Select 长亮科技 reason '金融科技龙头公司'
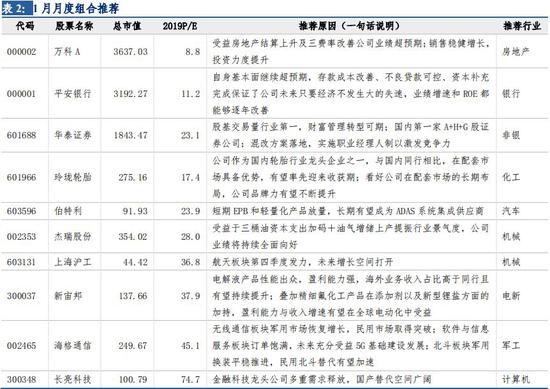The image size is (550, 389). click(x=250, y=379)
